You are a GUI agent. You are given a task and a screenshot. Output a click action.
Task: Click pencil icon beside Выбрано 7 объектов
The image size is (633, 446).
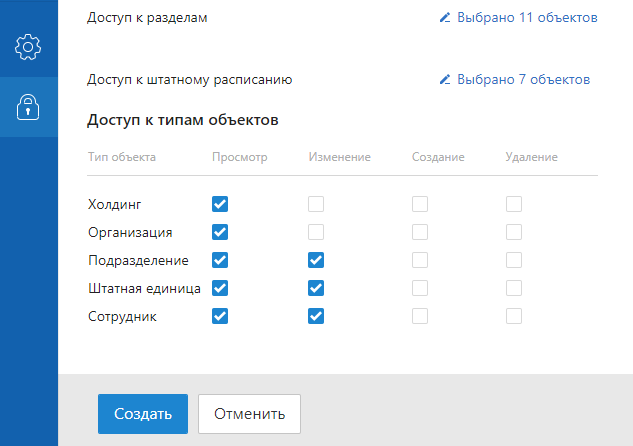445,79
